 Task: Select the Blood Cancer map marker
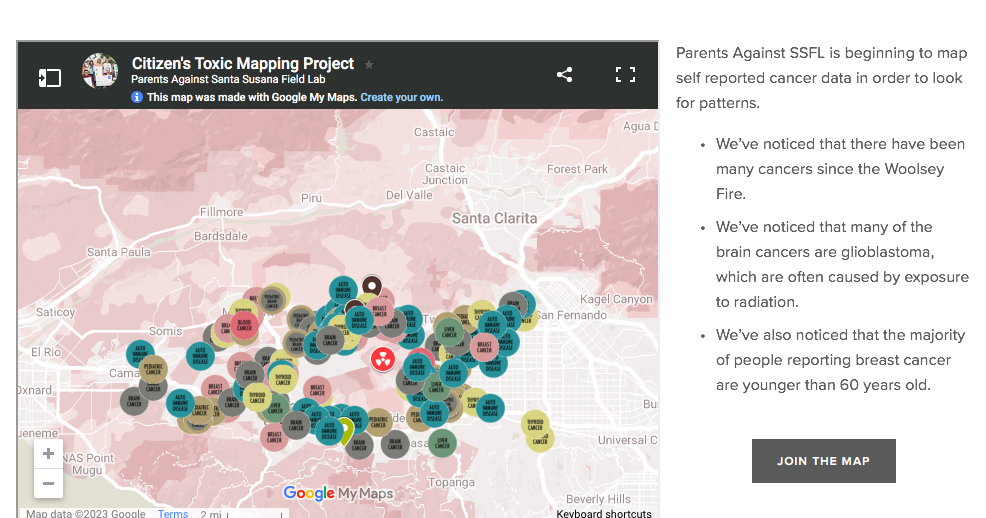(245, 325)
